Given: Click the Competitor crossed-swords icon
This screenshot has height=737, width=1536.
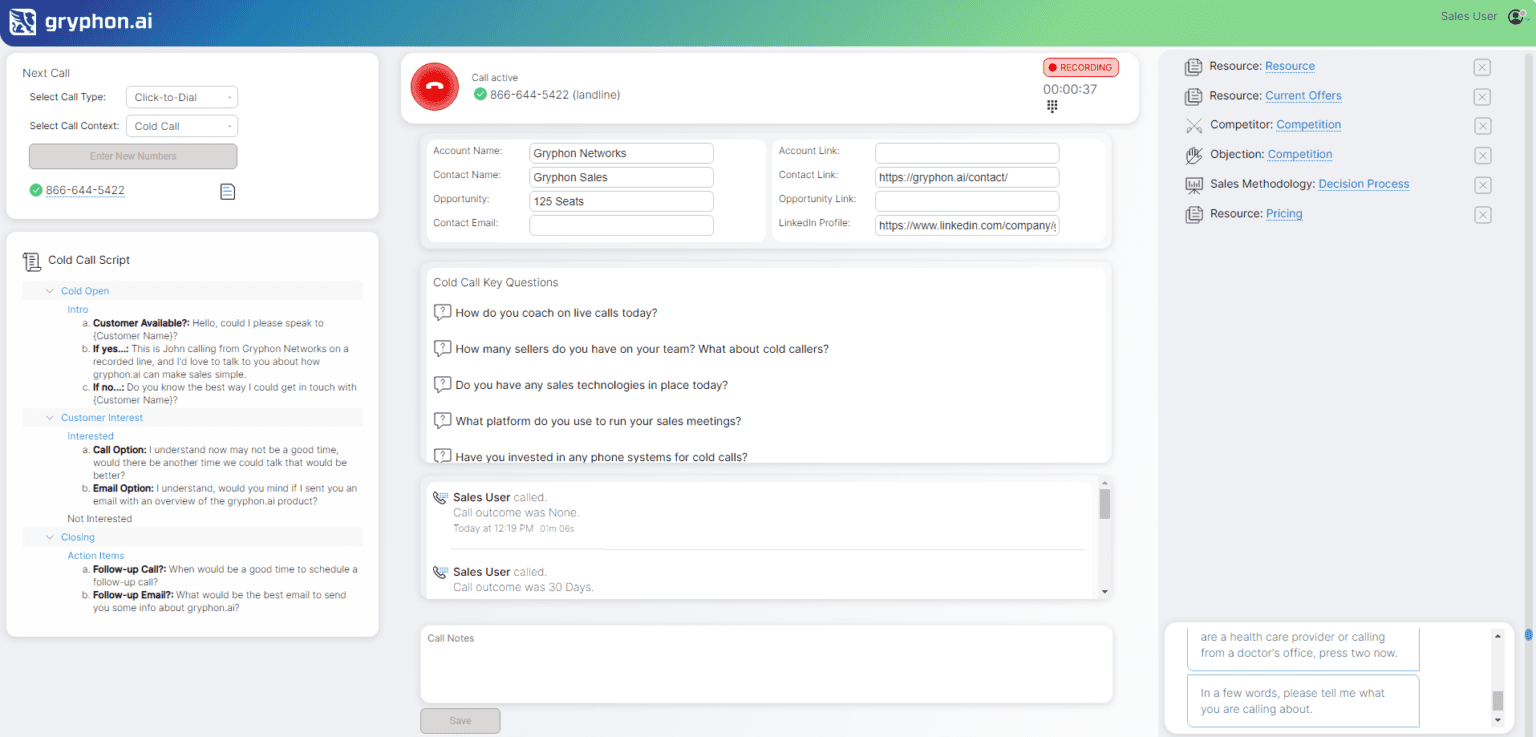Looking at the screenshot, I should 1193,126.
